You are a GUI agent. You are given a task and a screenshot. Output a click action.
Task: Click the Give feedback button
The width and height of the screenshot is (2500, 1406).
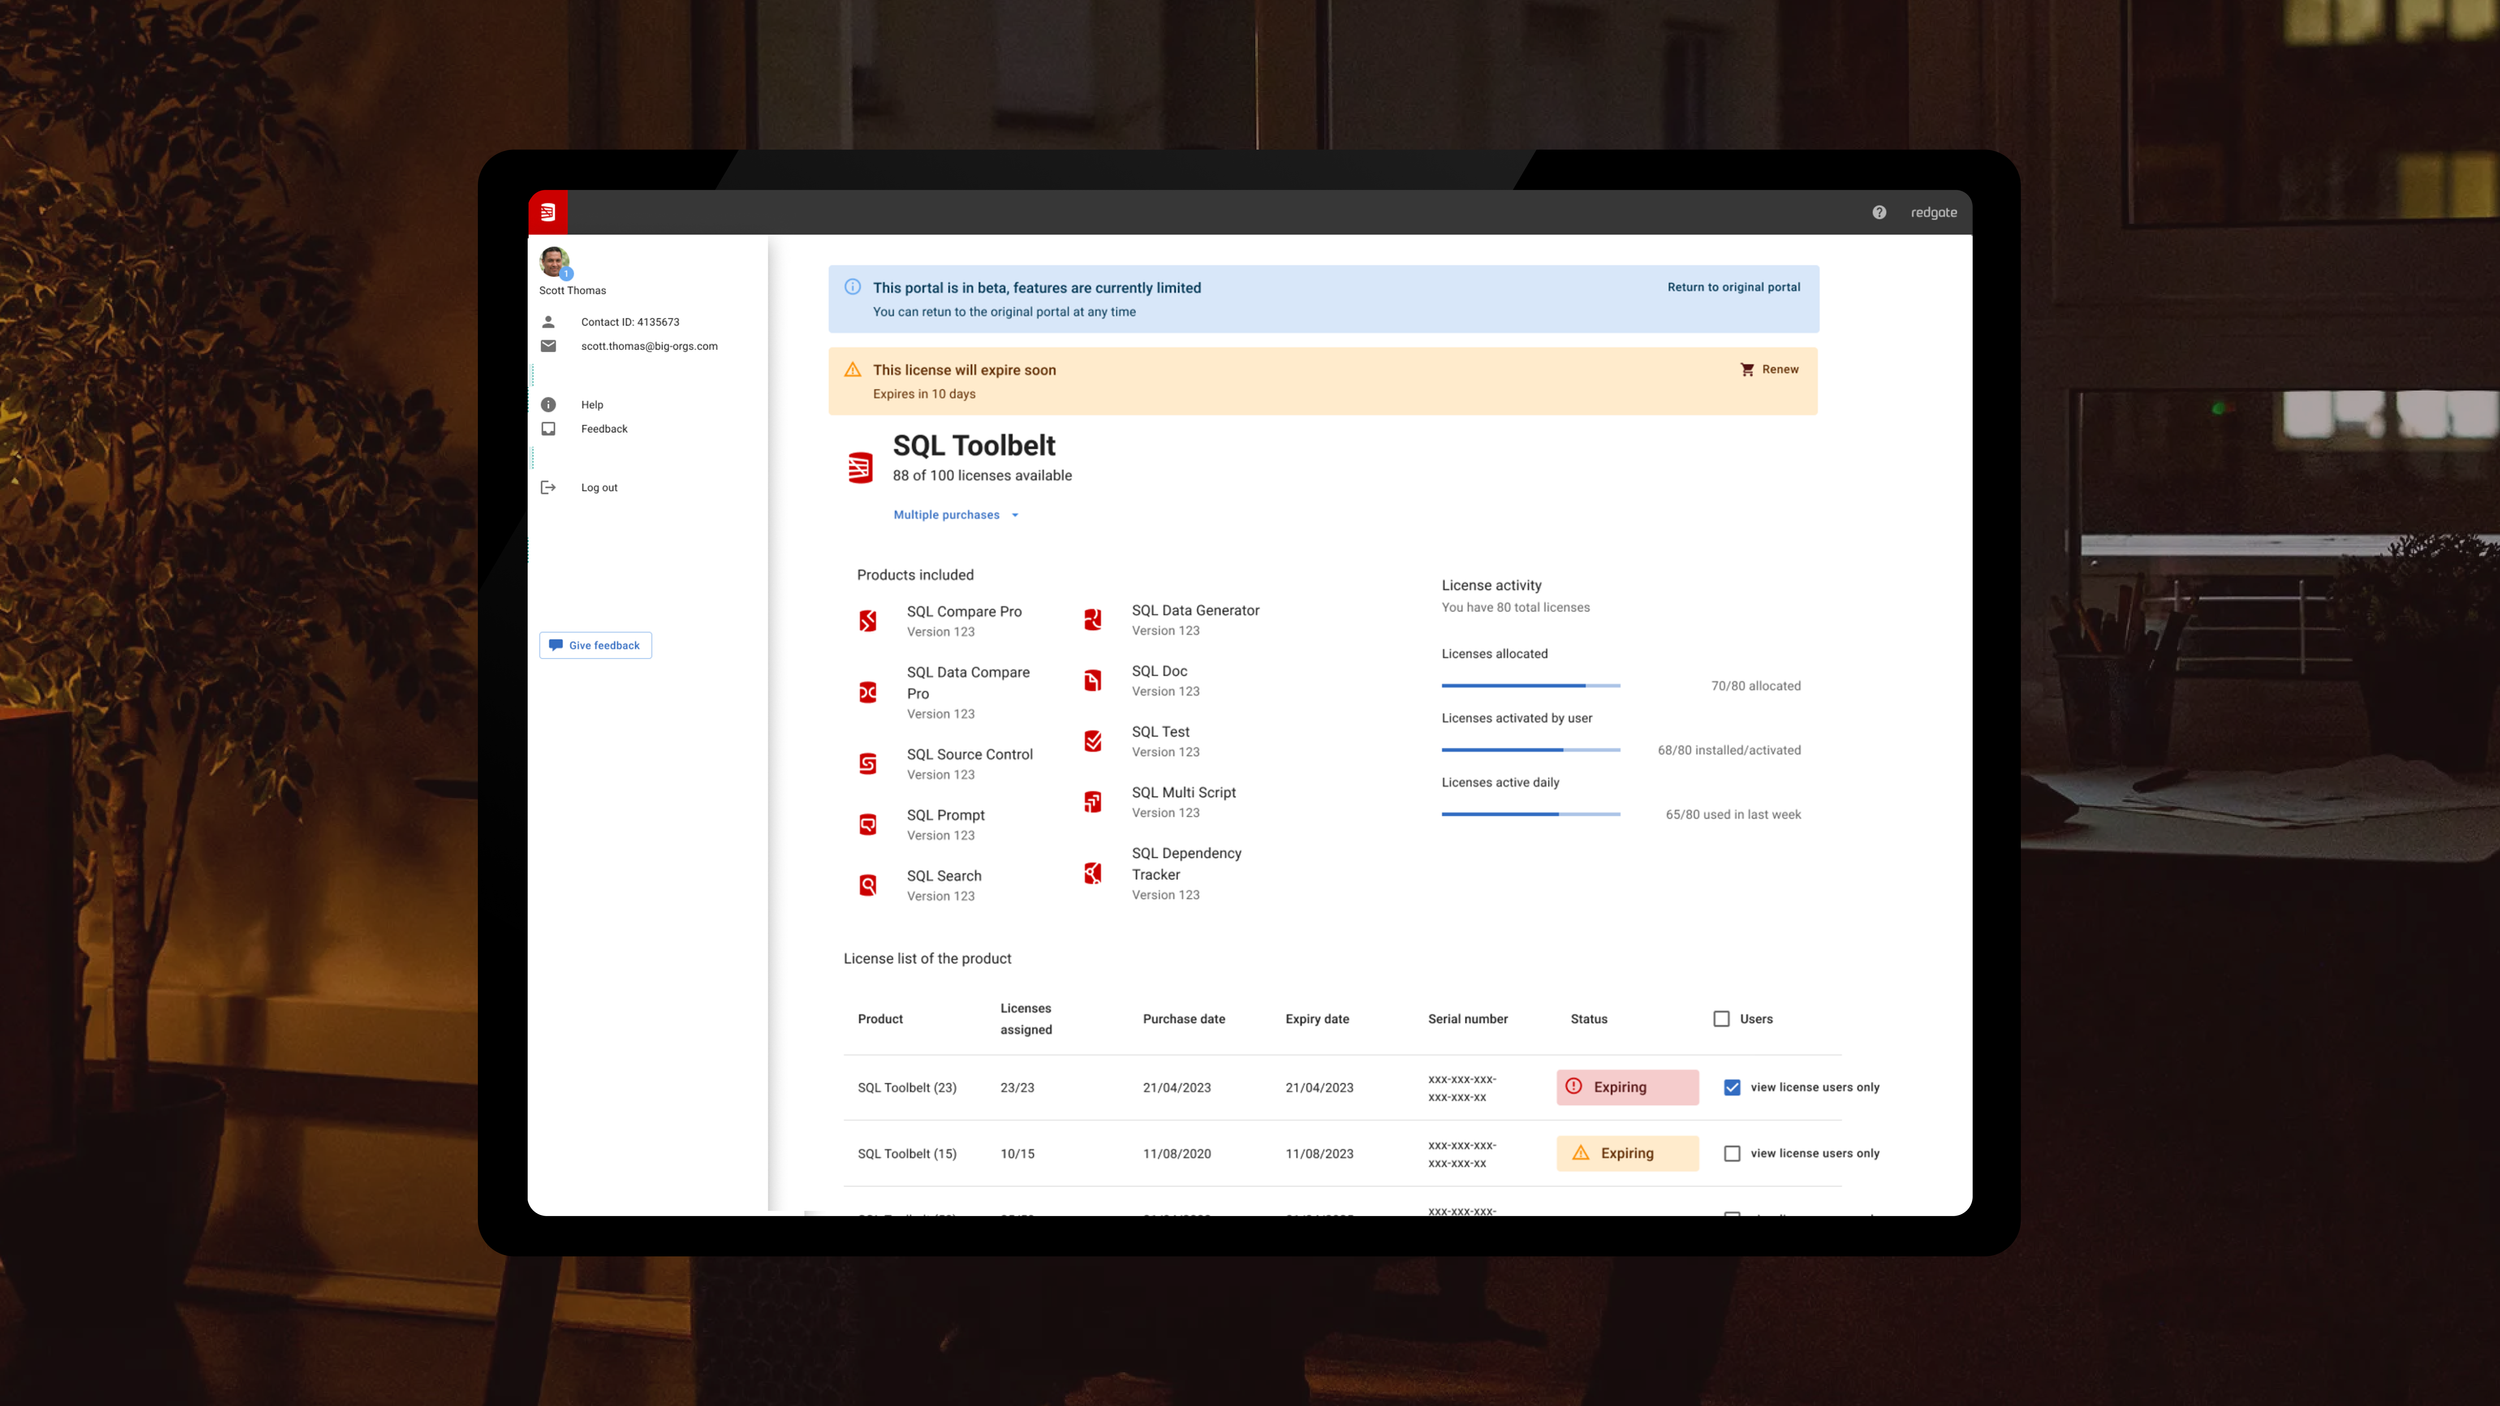click(596, 645)
